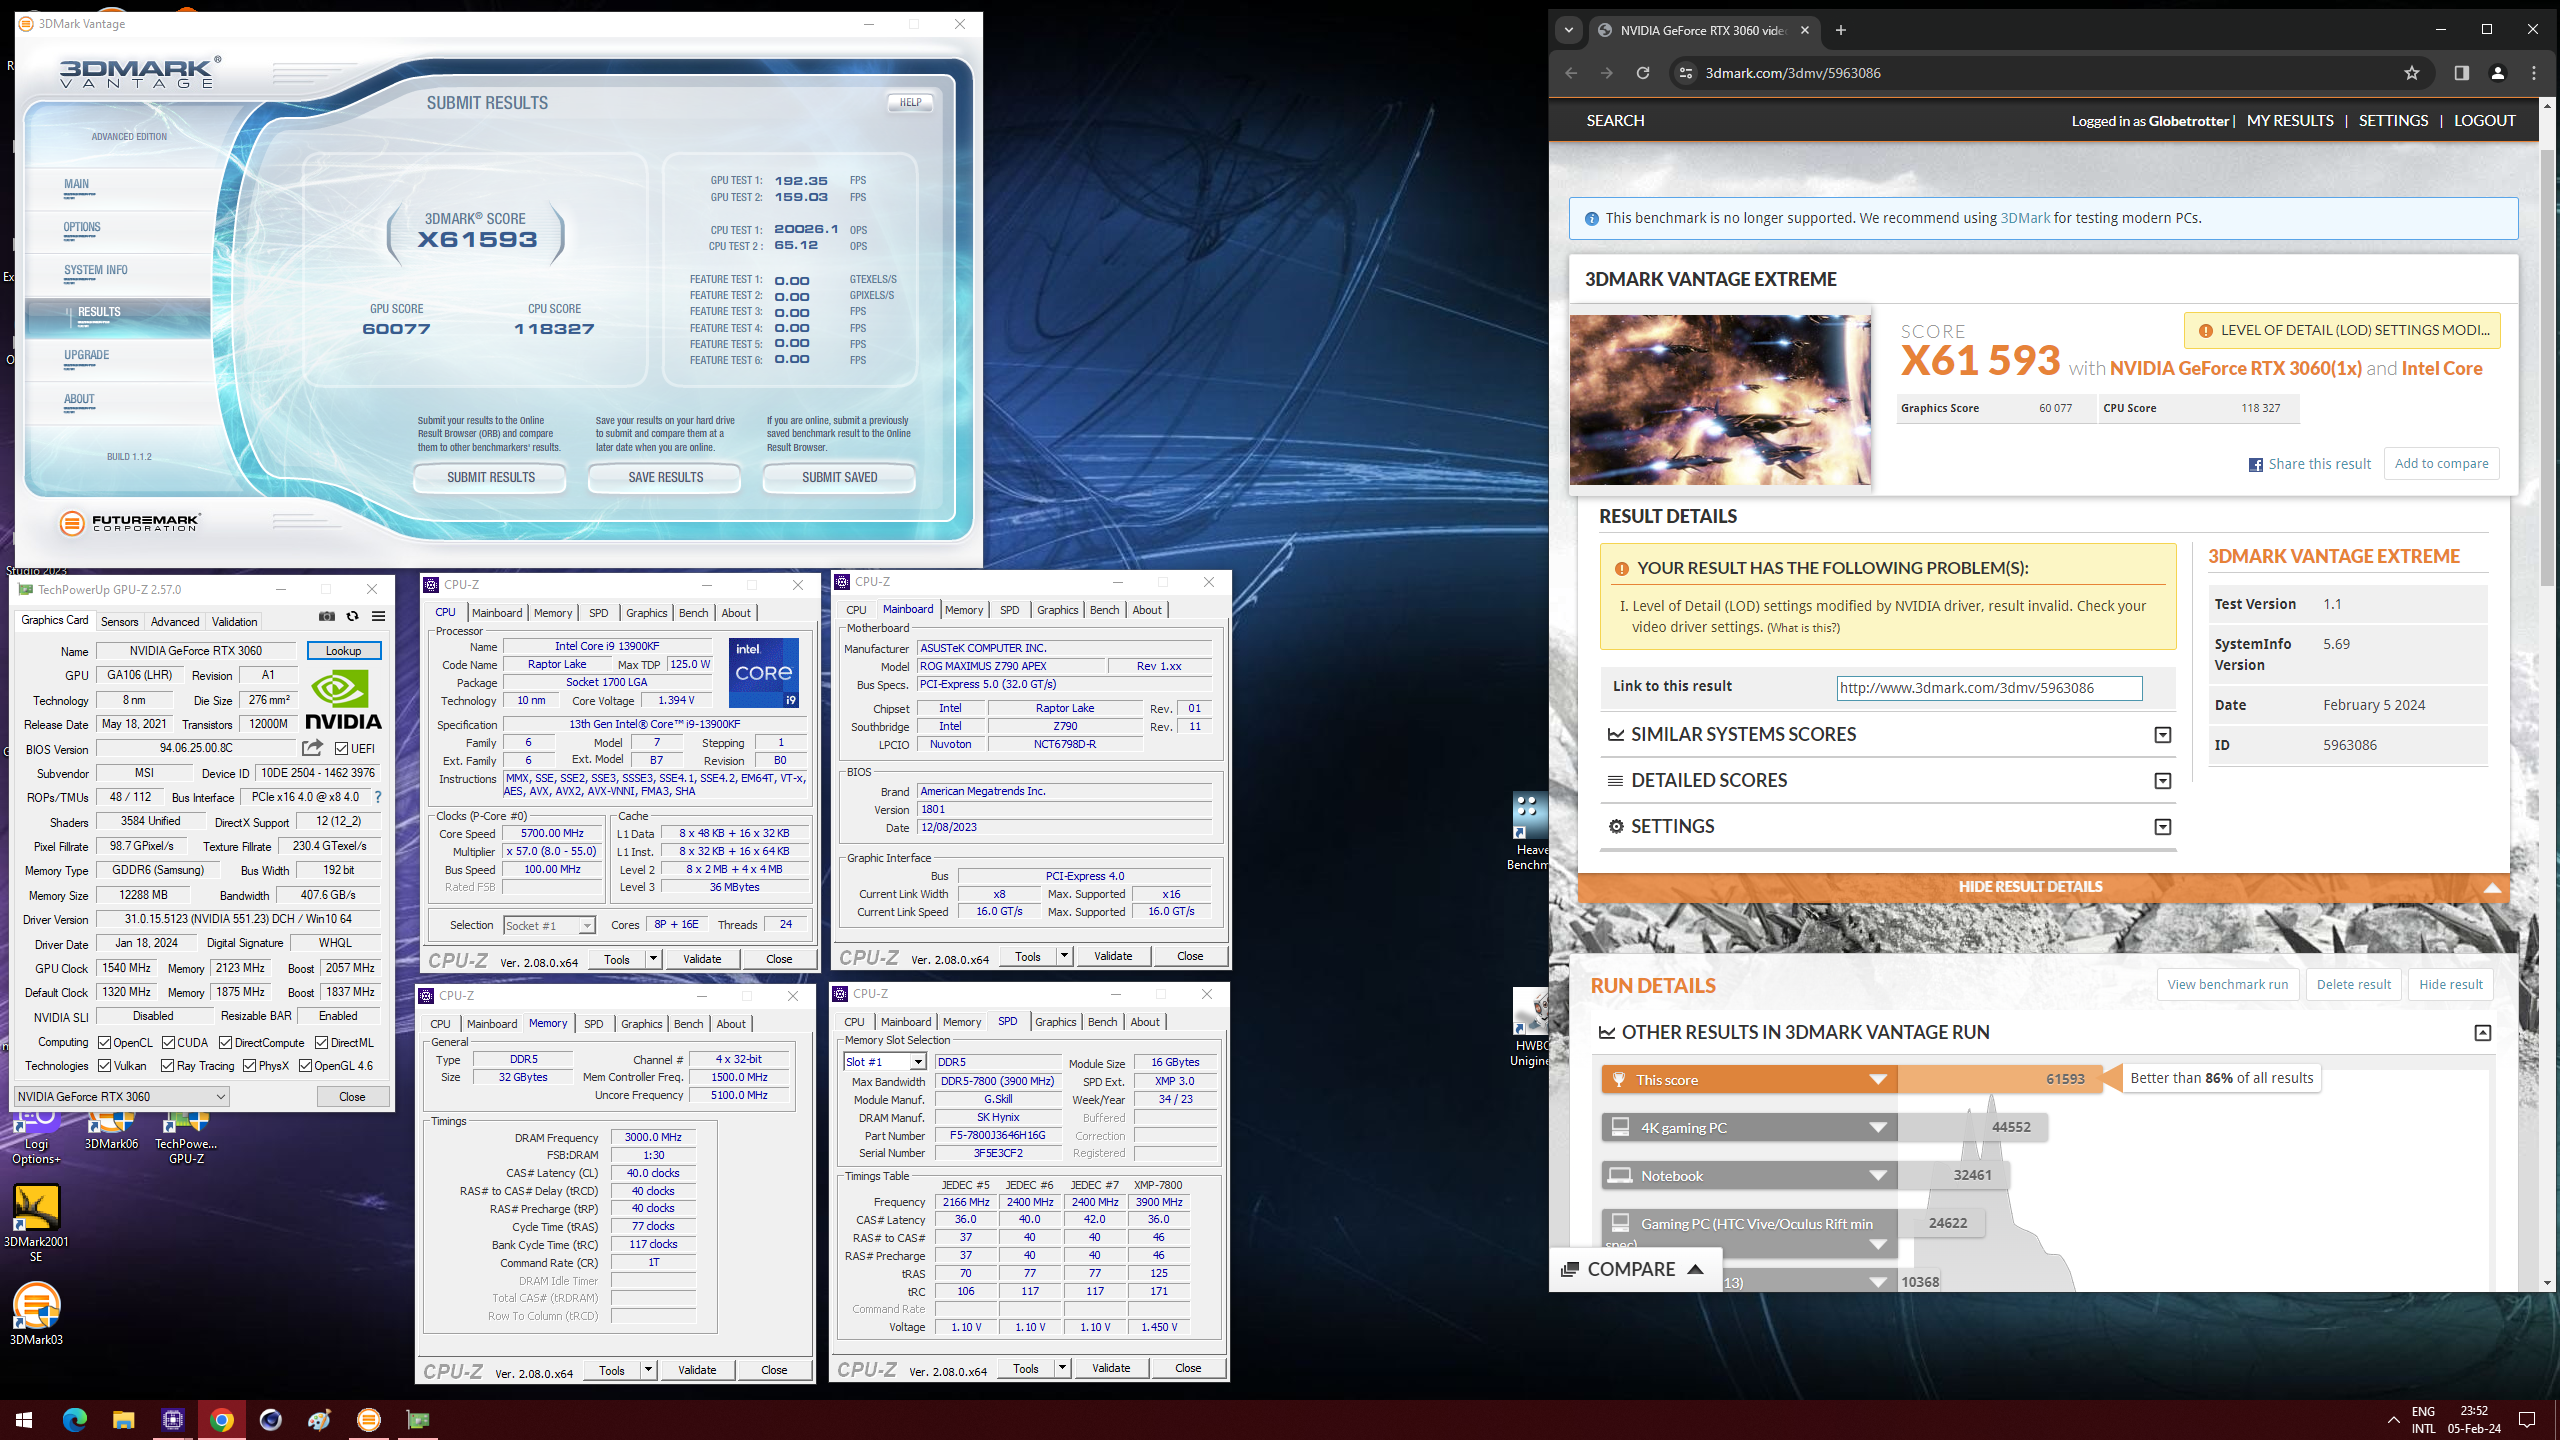Toggle the UEFI checkbox in GPU-Z
The height and width of the screenshot is (1440, 2560).
[341, 748]
